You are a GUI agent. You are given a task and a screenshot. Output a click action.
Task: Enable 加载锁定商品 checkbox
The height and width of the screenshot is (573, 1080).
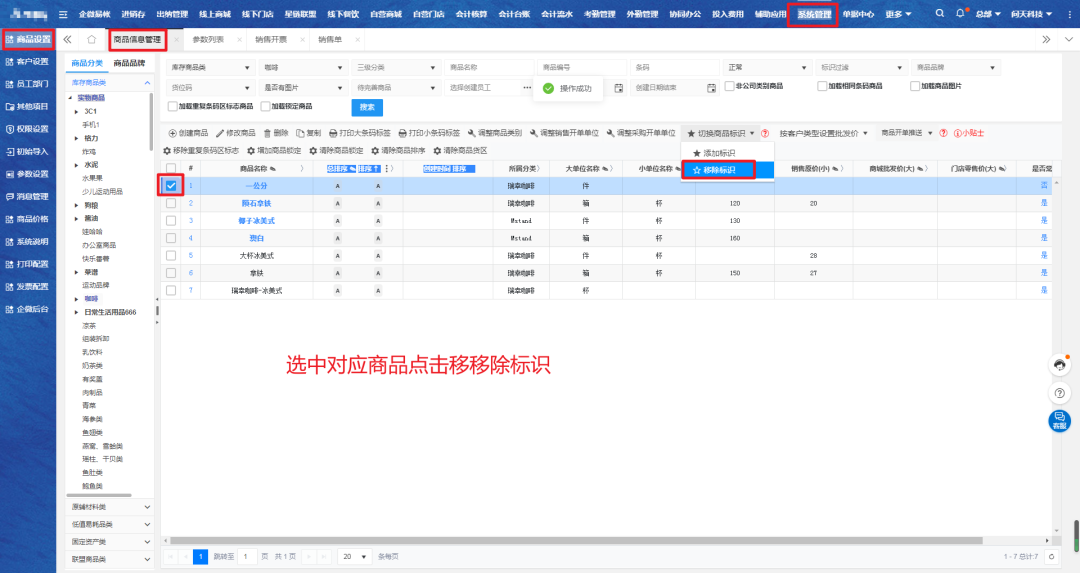tap(263, 106)
